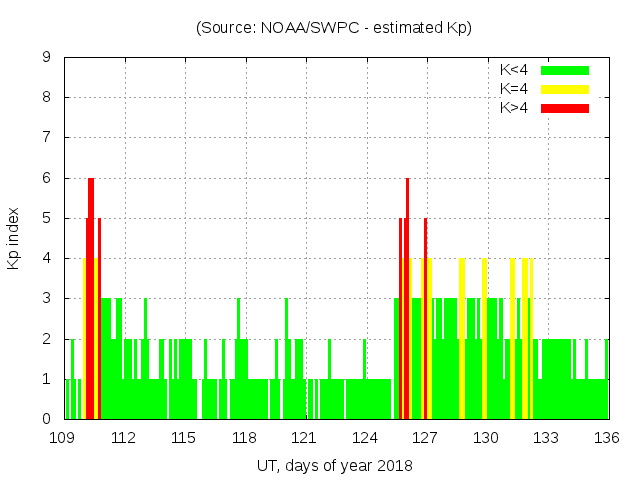Click the red K>4 legend swatch
The width and height of the screenshot is (640, 480).
pyautogui.click(x=565, y=107)
